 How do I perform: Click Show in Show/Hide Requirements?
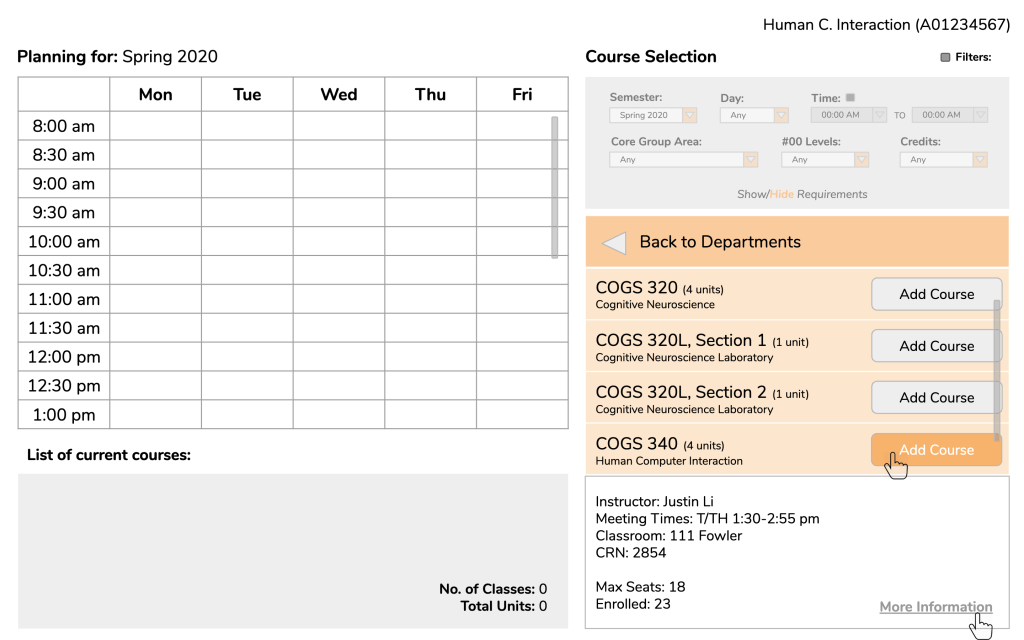pos(751,195)
